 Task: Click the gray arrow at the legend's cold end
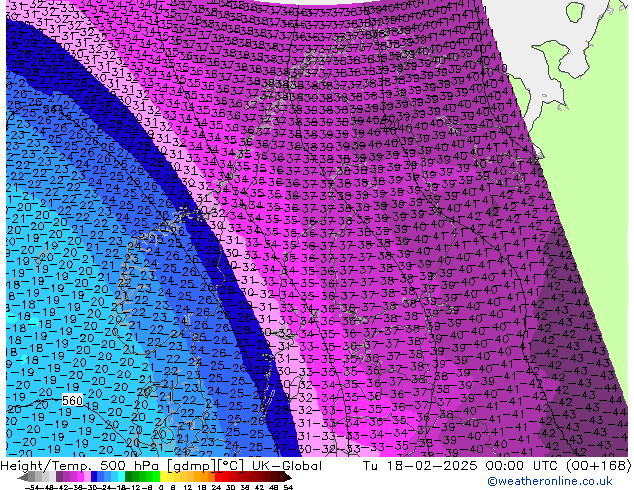(x=22, y=478)
